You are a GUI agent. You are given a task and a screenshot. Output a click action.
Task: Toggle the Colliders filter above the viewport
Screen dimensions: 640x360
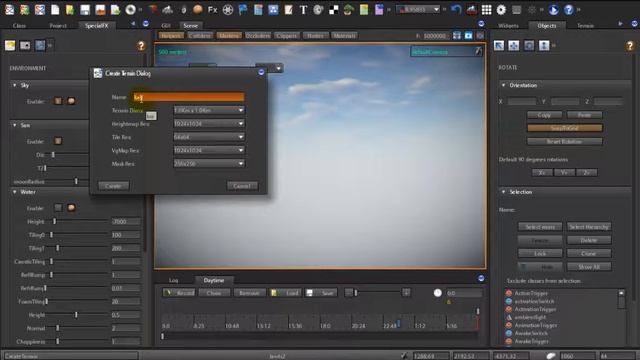click(x=200, y=36)
